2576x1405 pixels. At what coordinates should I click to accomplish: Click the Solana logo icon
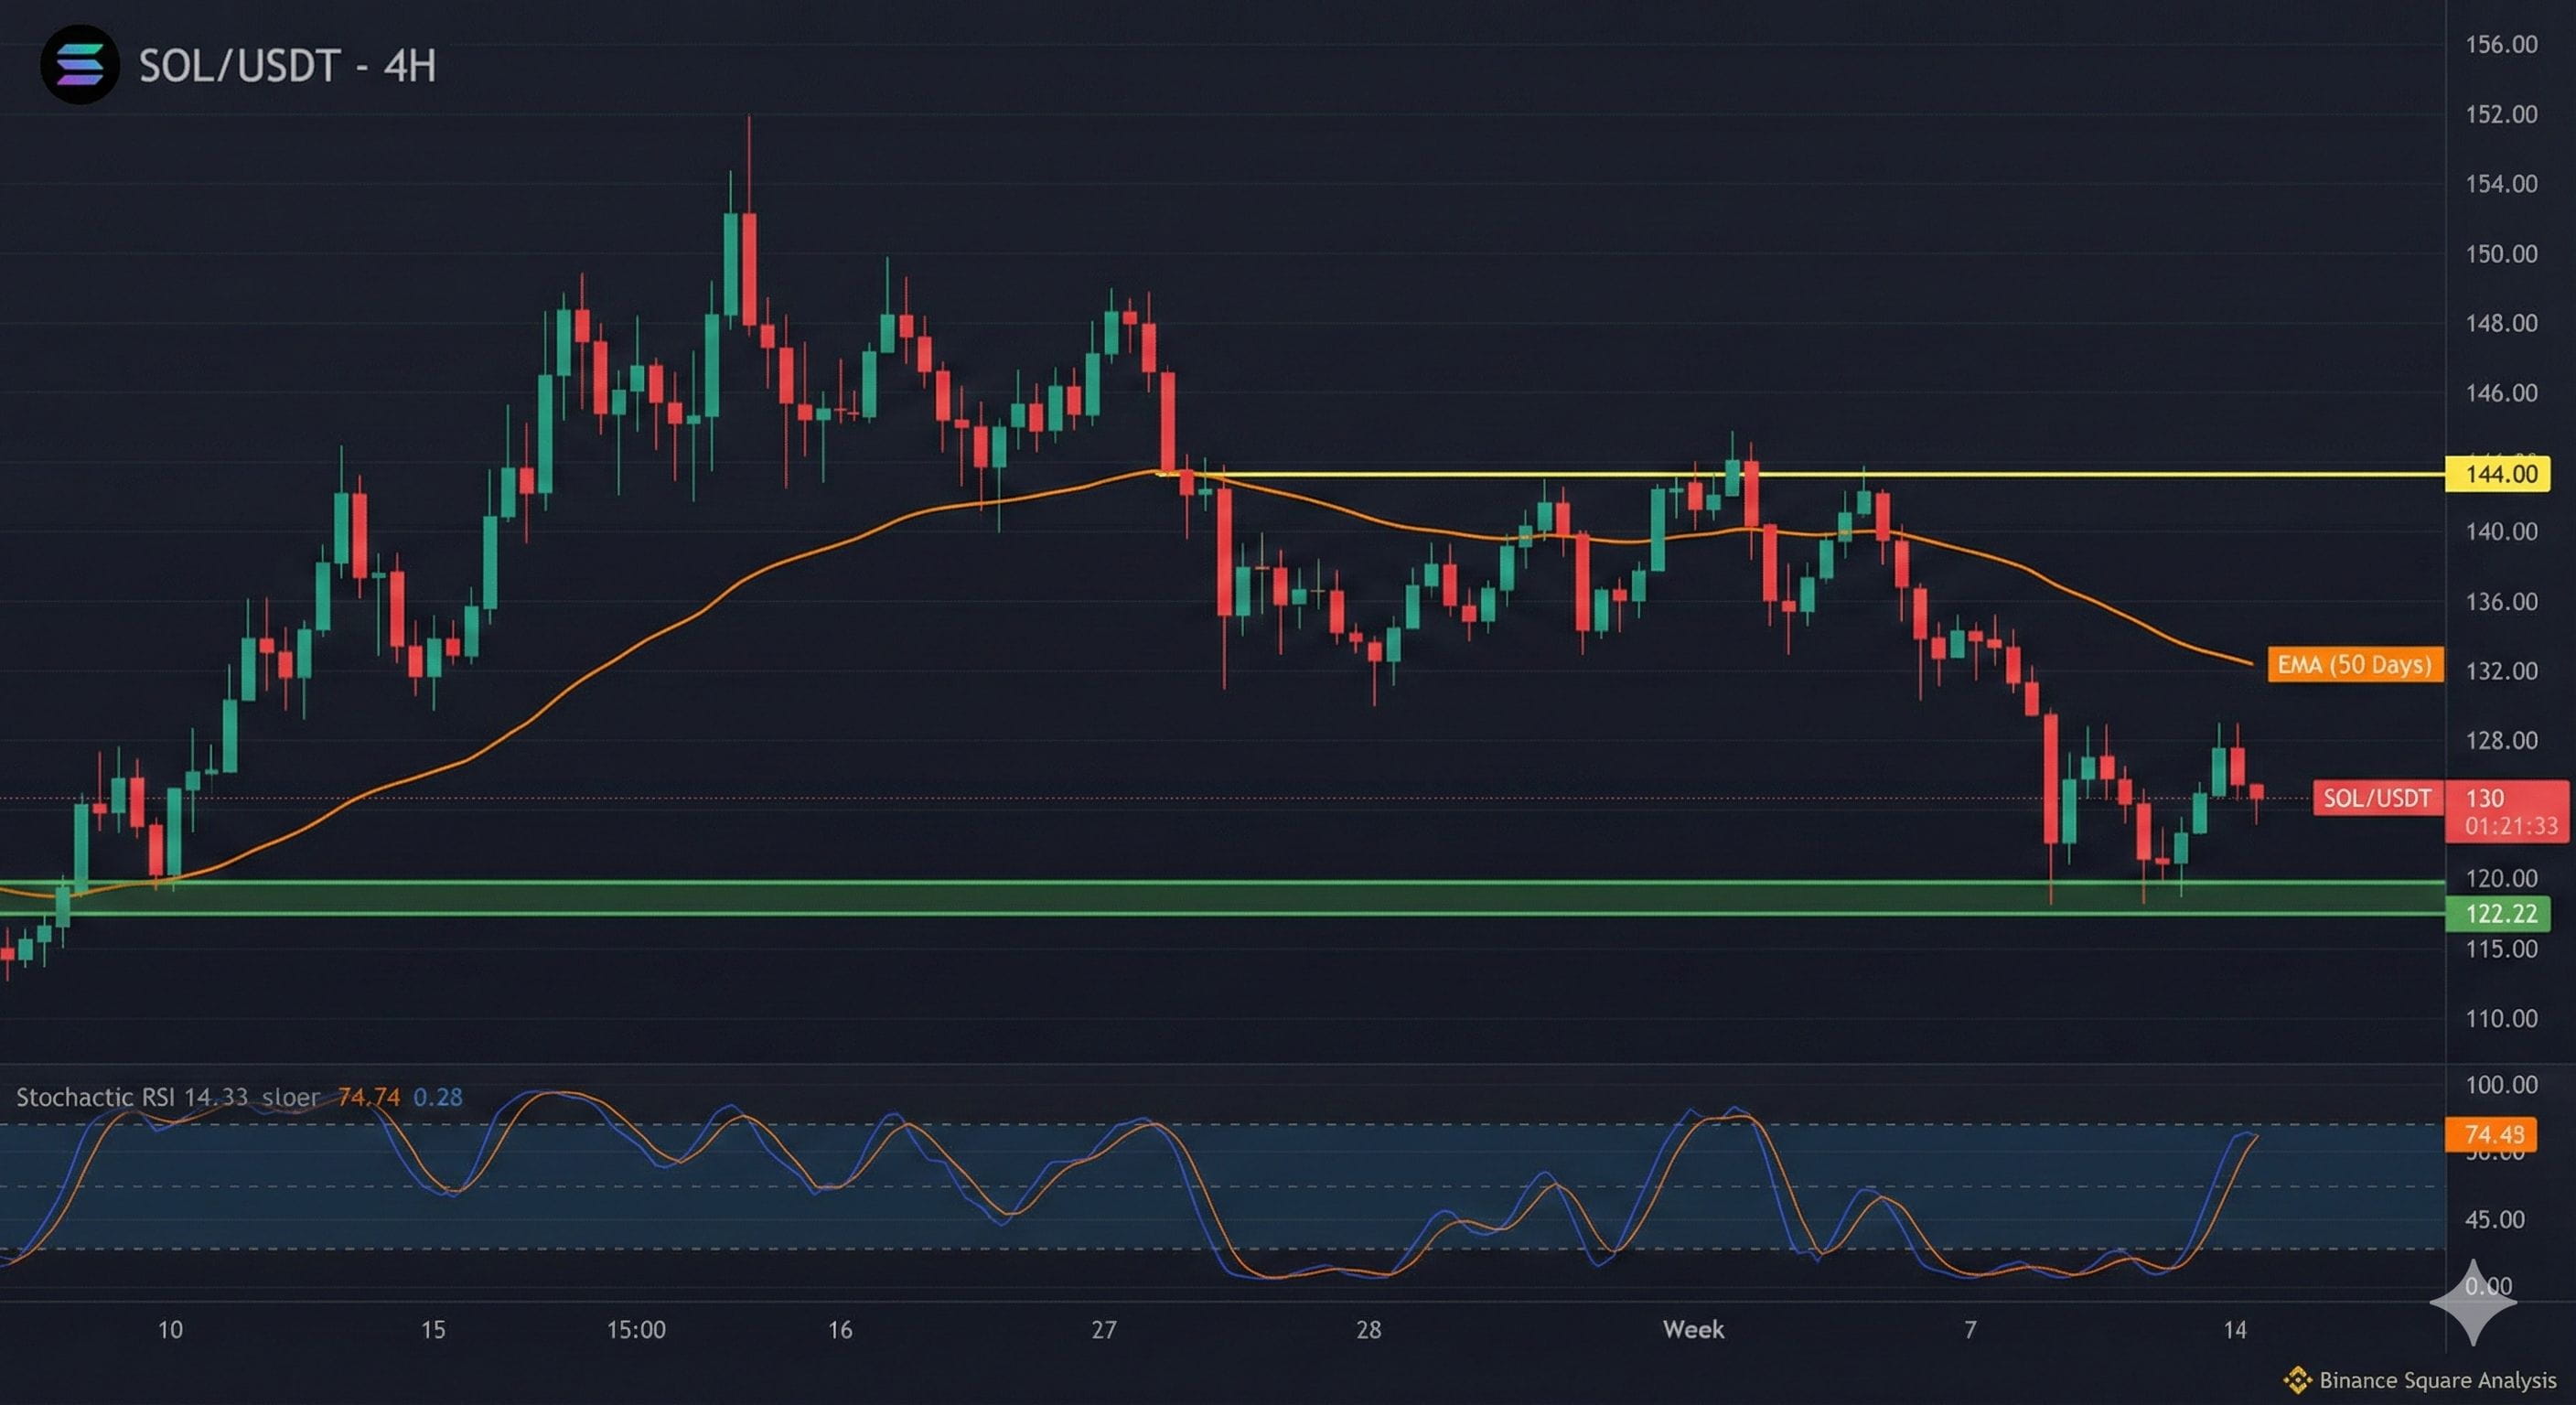tap(80, 65)
